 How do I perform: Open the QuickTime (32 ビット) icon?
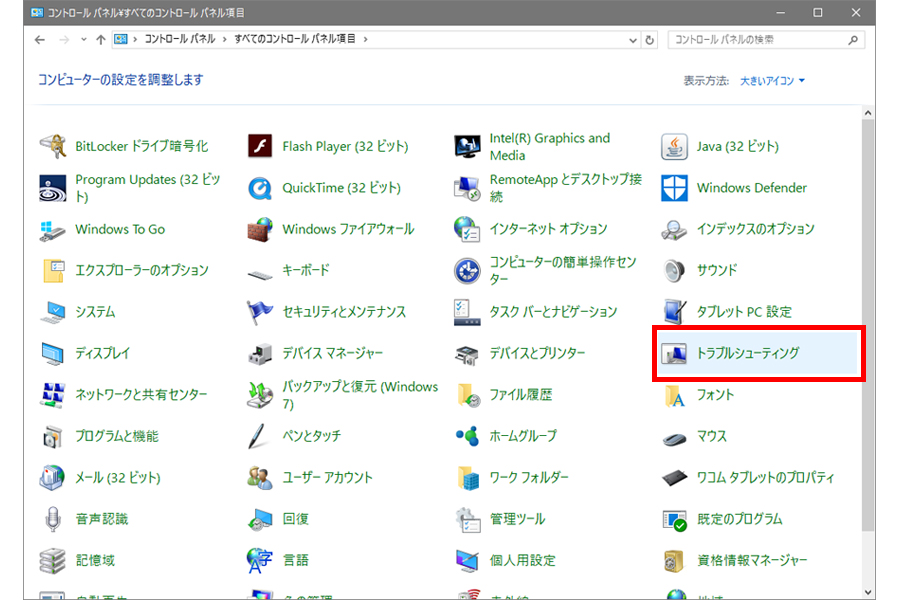click(260, 188)
